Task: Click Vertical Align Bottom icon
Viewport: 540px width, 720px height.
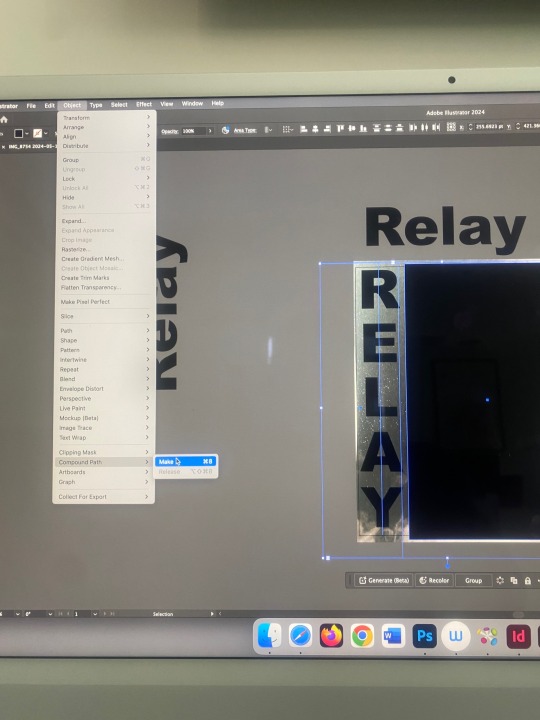Action: click(363, 128)
